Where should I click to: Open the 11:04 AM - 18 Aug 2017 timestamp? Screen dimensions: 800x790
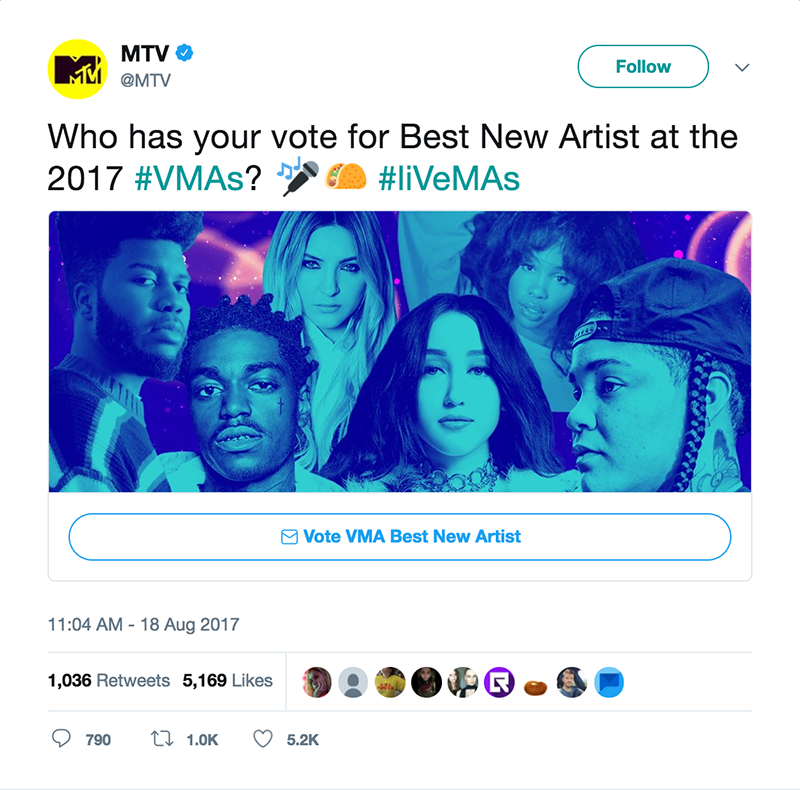click(x=143, y=624)
